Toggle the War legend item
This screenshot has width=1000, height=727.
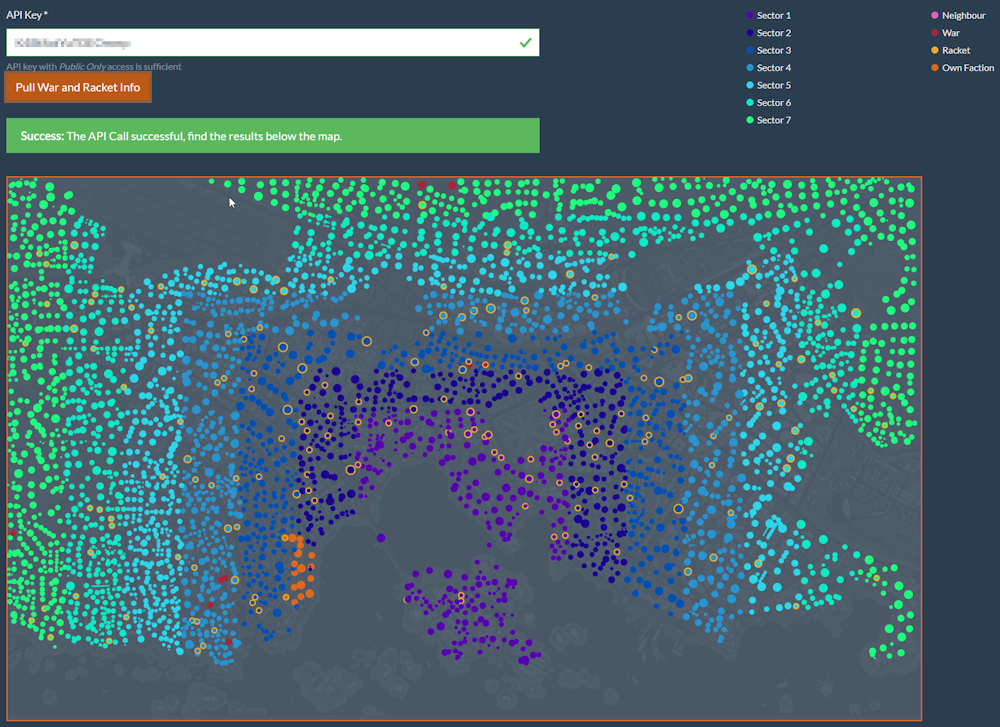950,33
